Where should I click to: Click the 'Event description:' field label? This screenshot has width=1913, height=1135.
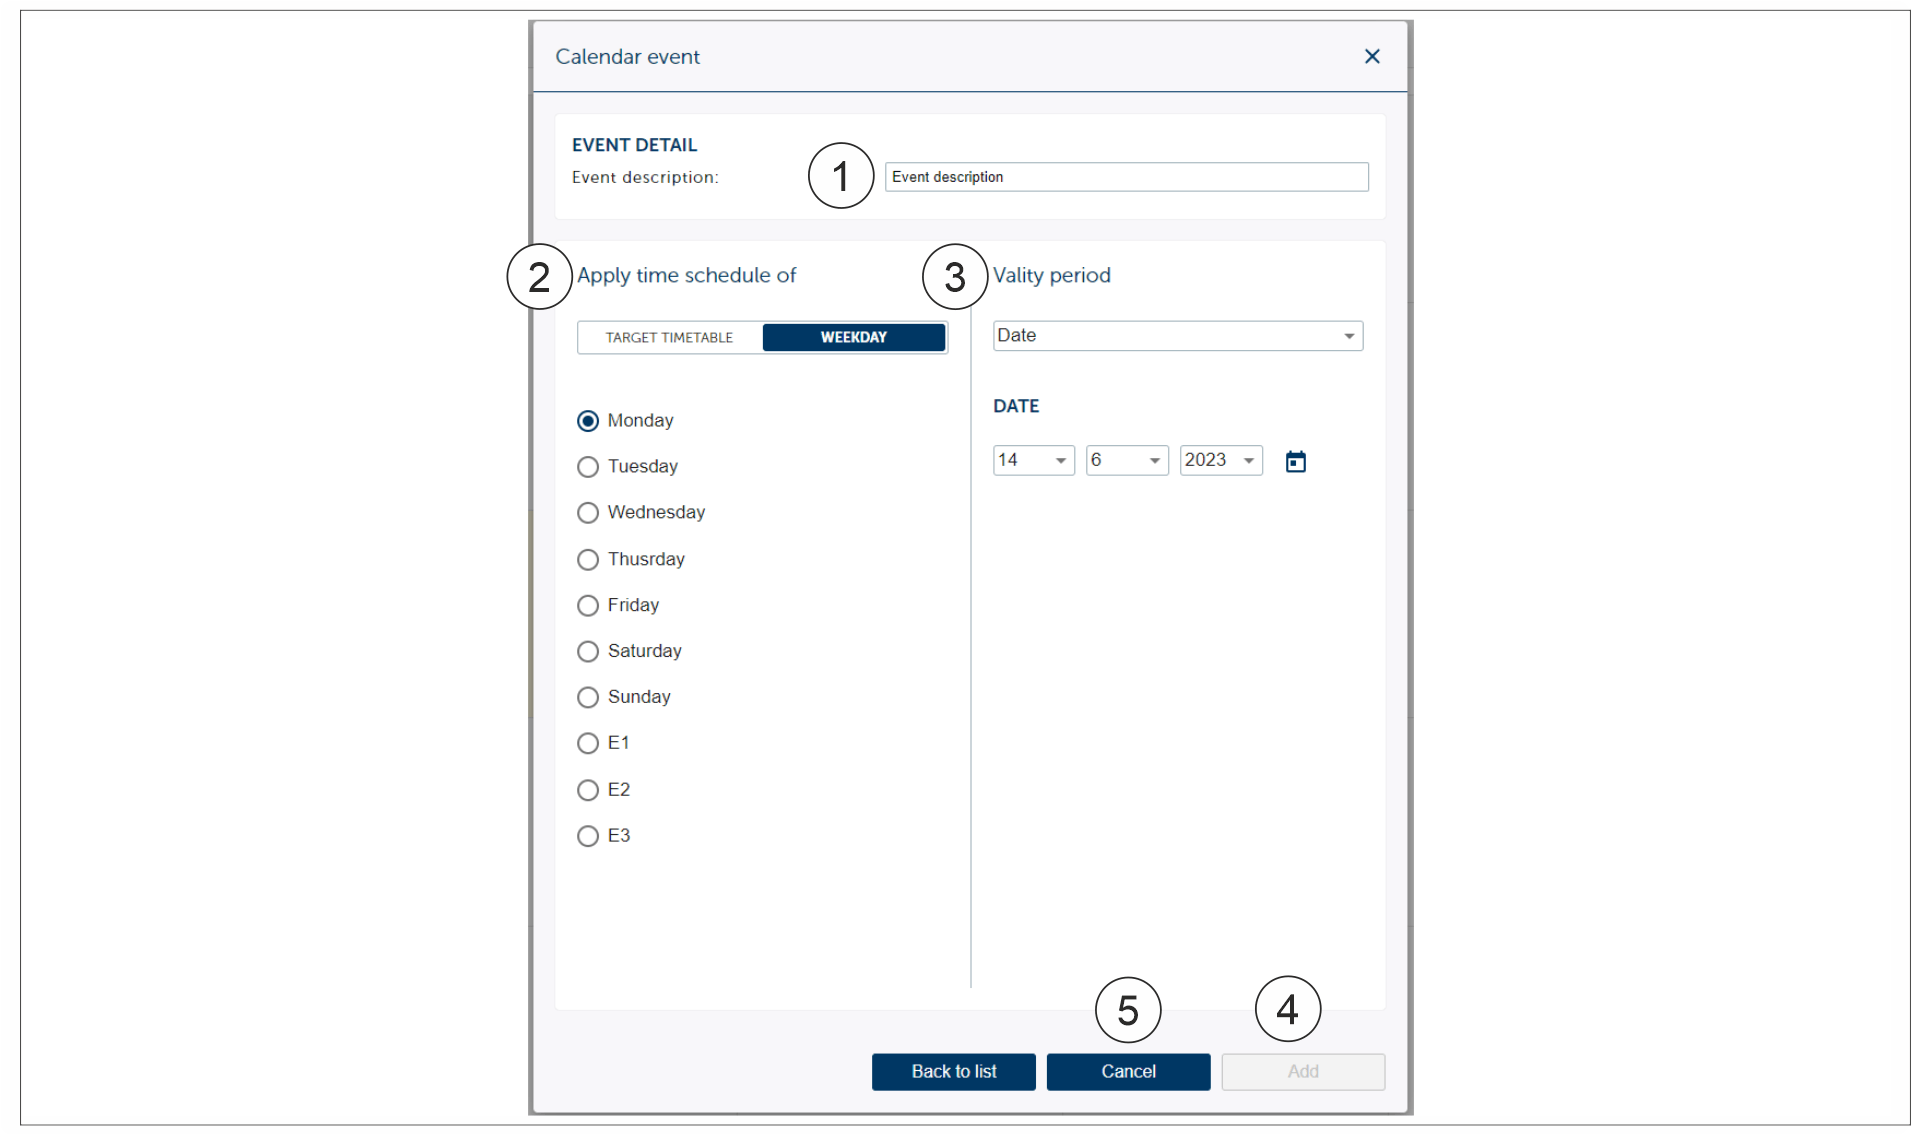pyautogui.click(x=645, y=178)
